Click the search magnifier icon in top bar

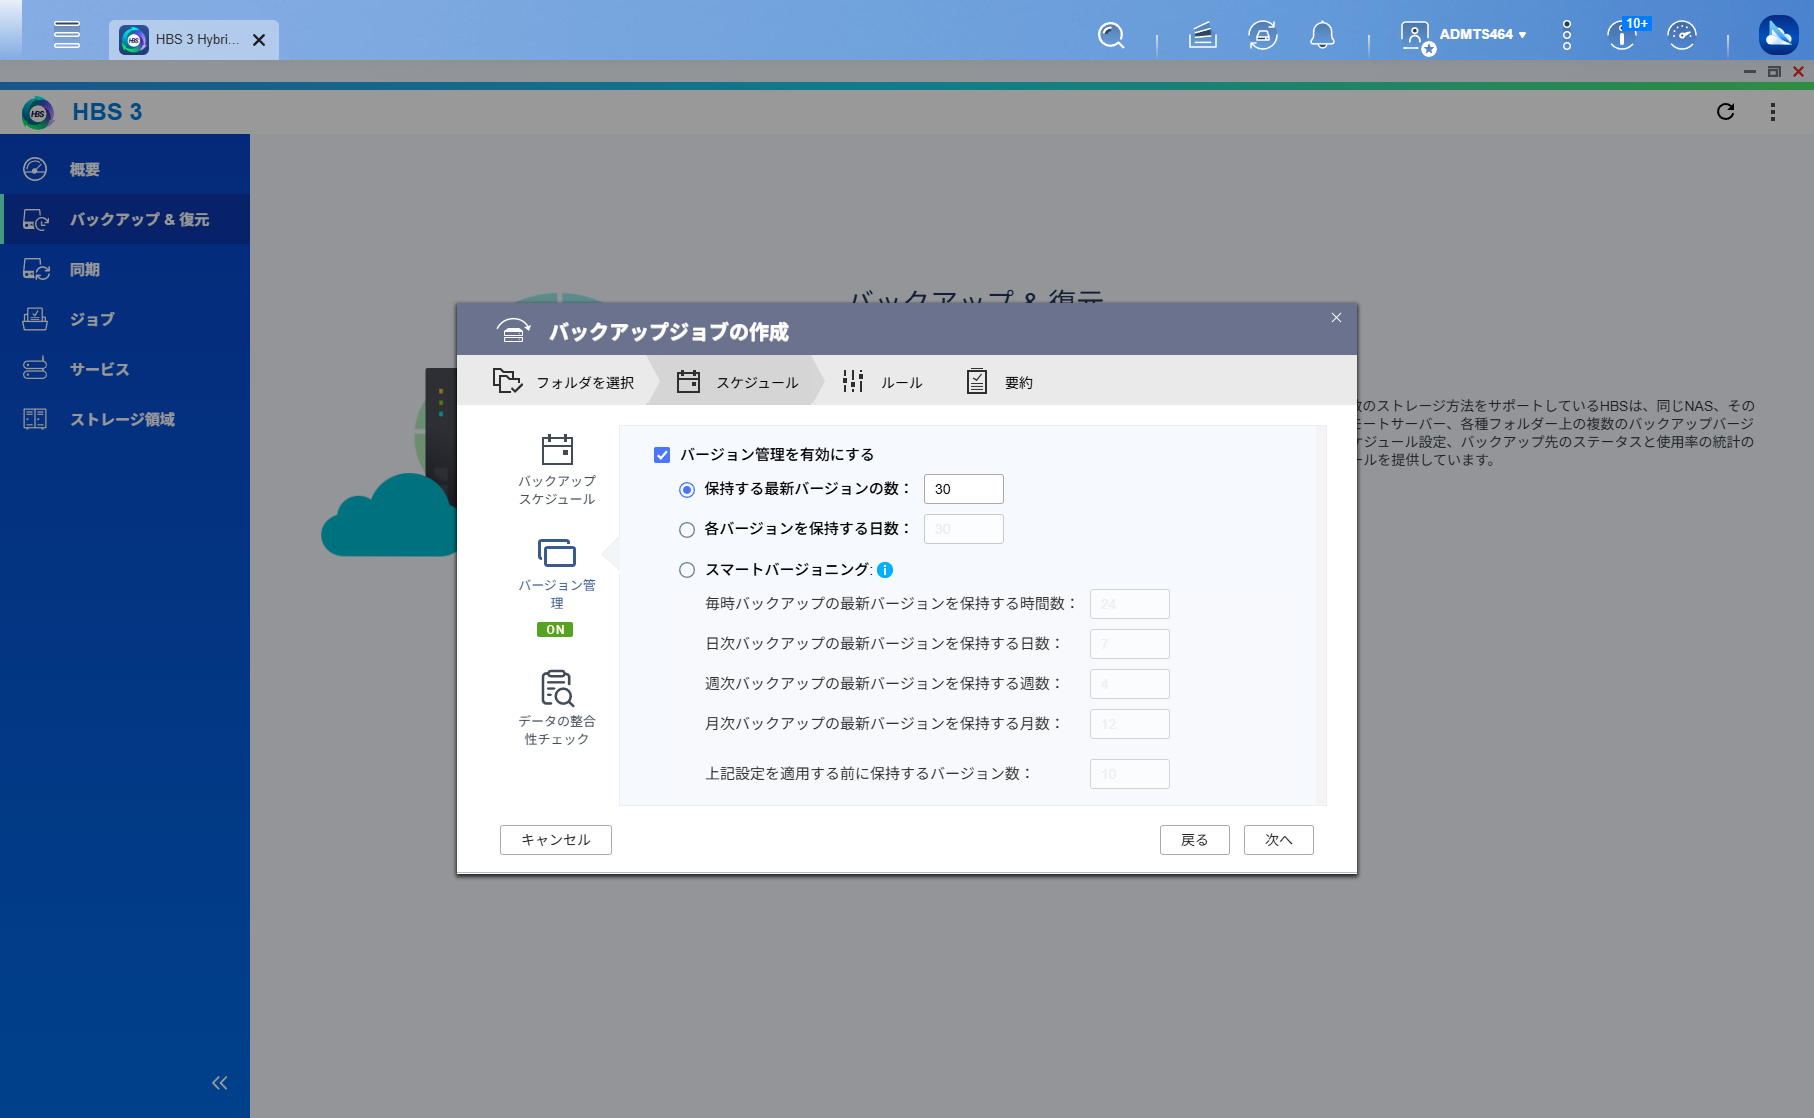coord(1111,36)
